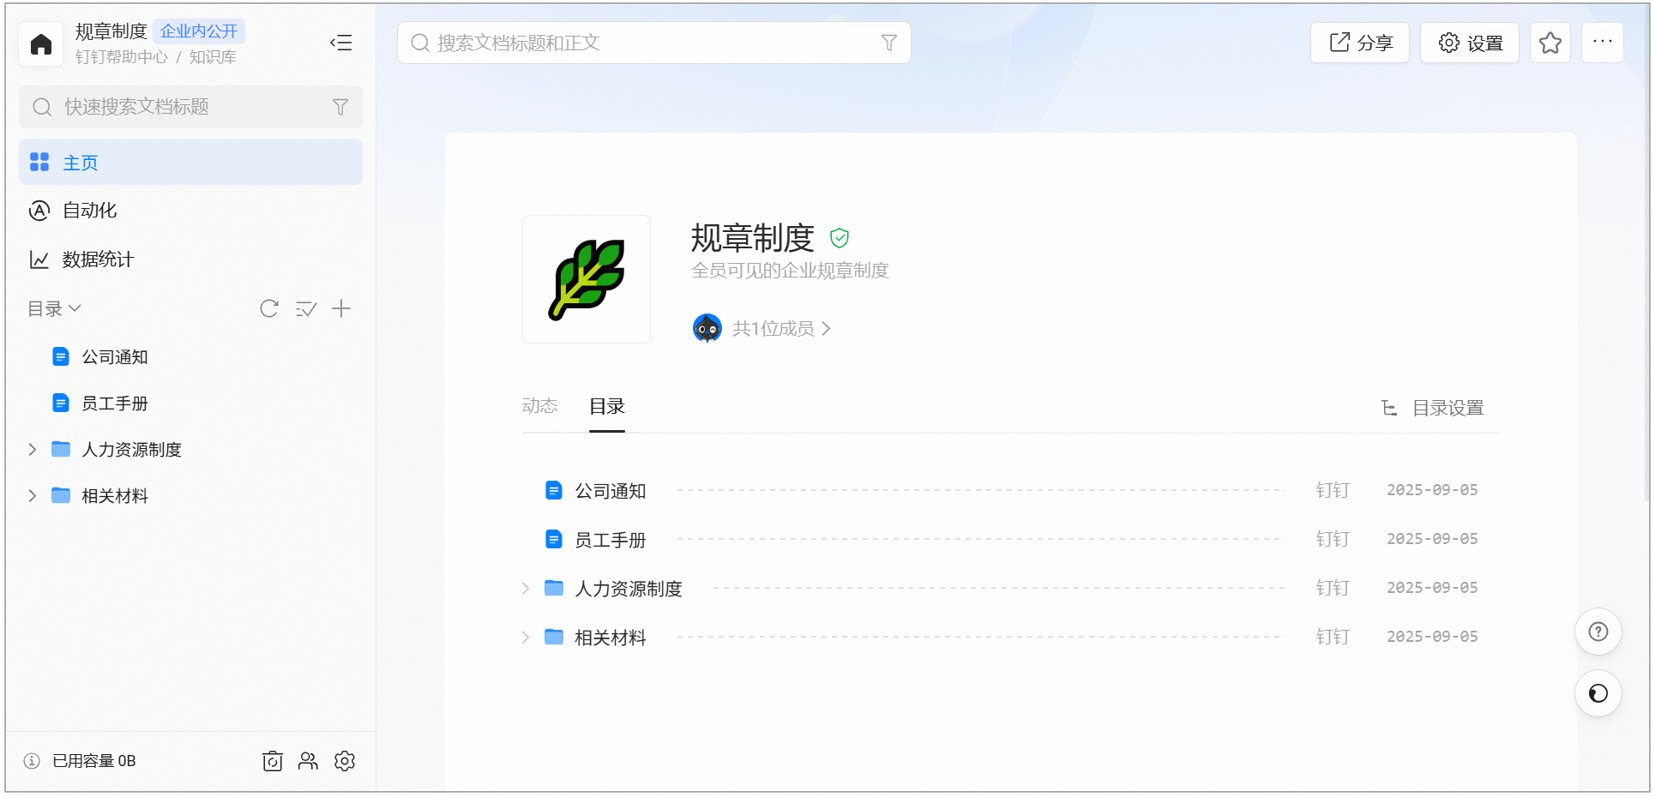The height and width of the screenshot is (796, 1654).
Task: Open the gear settings icon at the sidebar bottom
Action: pyautogui.click(x=345, y=761)
